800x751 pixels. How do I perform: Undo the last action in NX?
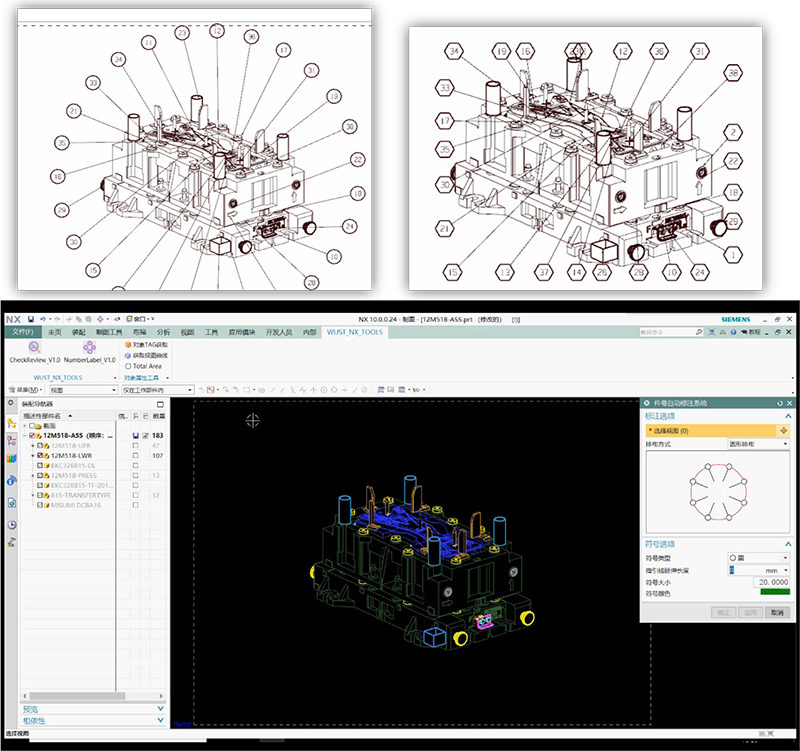coord(43,319)
